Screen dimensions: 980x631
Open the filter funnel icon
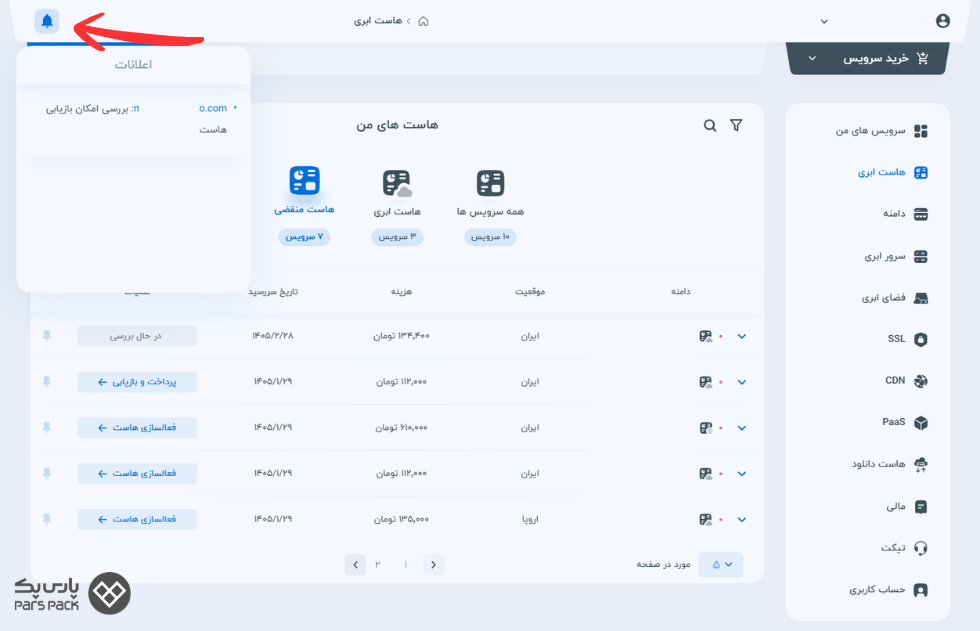click(736, 126)
